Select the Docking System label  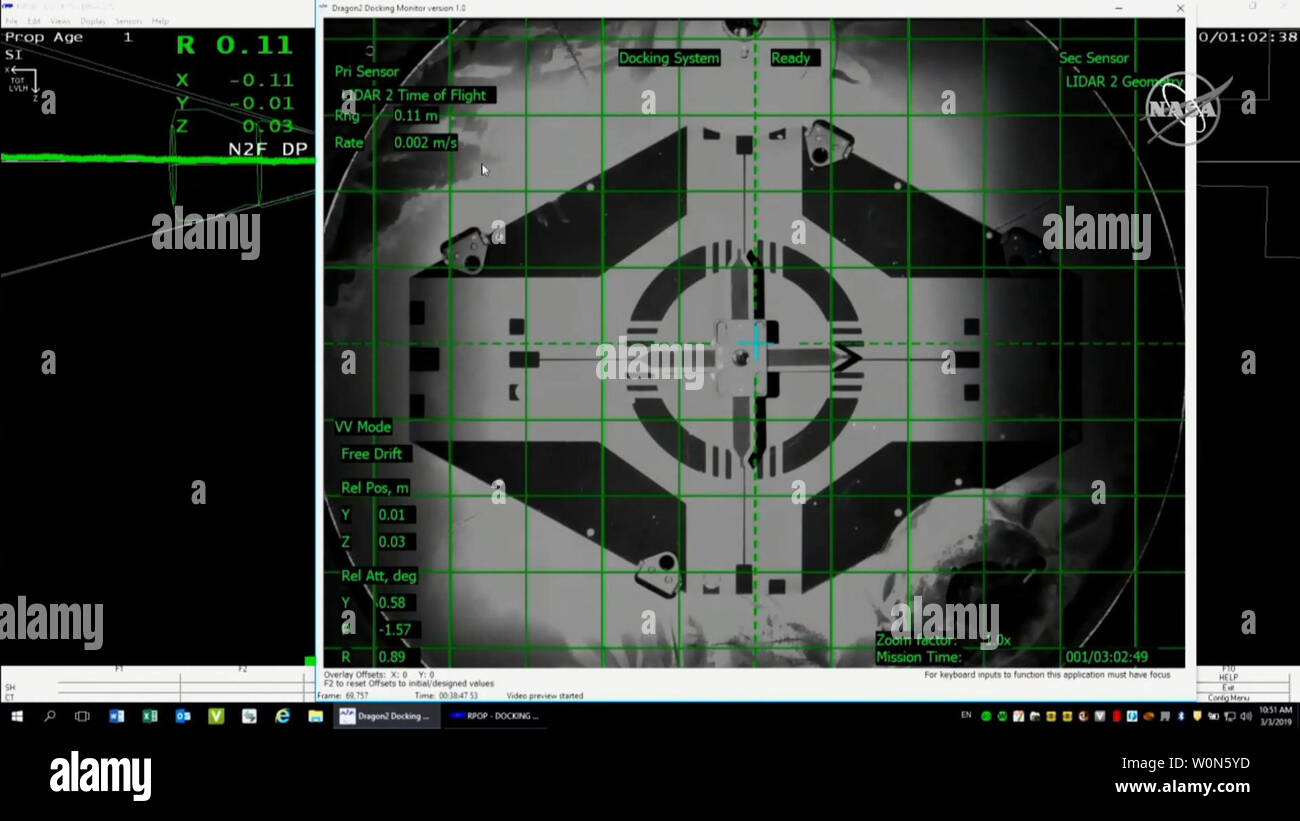pos(669,58)
